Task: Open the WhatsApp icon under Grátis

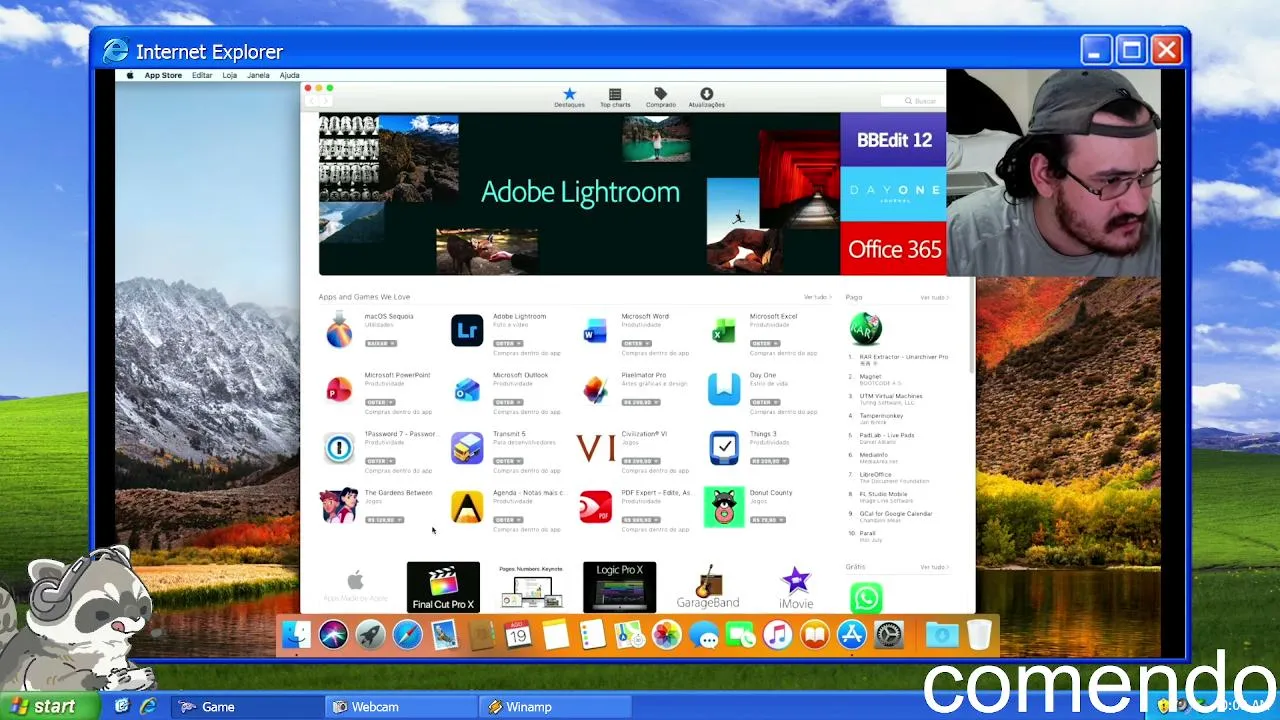Action: point(866,598)
